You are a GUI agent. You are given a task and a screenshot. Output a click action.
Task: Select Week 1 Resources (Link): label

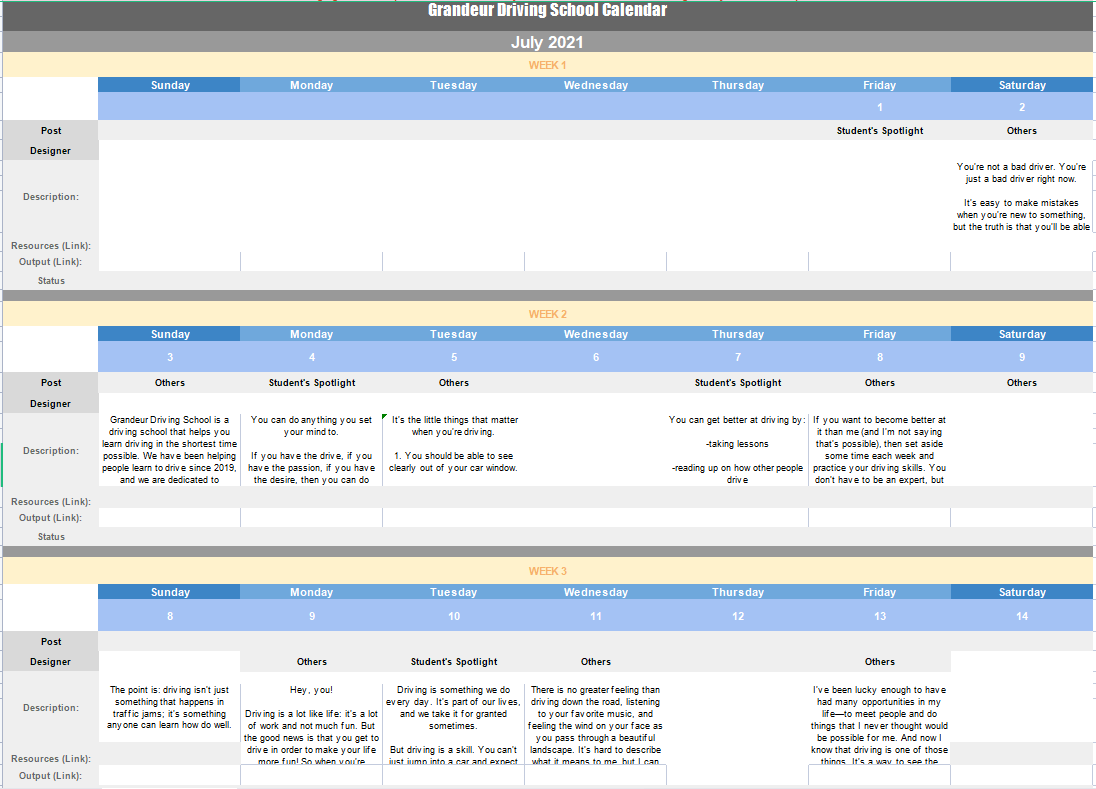pyautogui.click(x=50, y=246)
